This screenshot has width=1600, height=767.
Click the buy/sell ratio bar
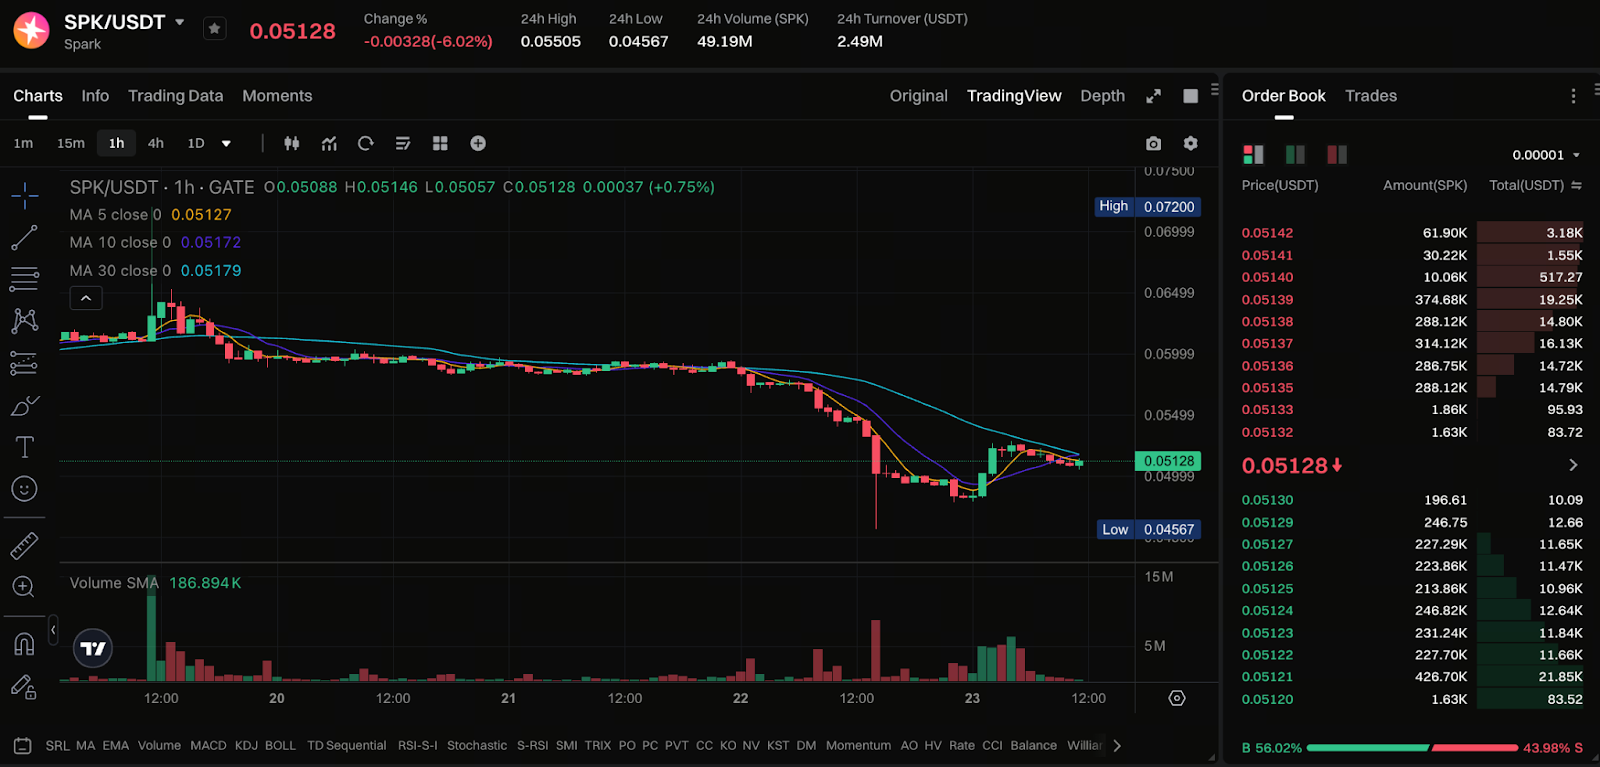(x=1412, y=748)
